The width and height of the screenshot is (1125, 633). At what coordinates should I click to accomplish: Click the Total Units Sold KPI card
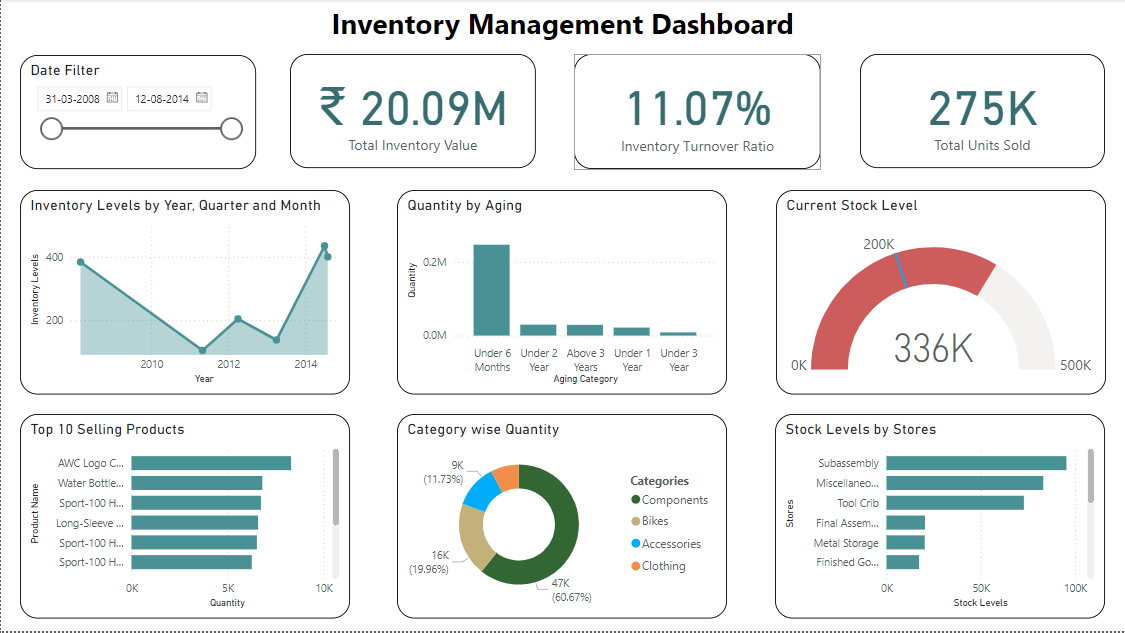coord(982,111)
